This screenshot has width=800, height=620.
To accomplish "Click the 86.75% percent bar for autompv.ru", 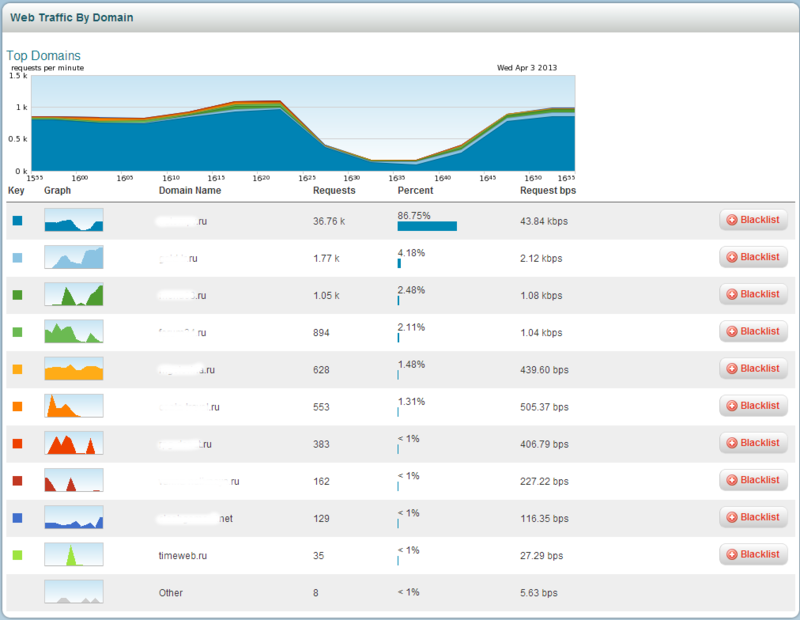I will pos(427,225).
